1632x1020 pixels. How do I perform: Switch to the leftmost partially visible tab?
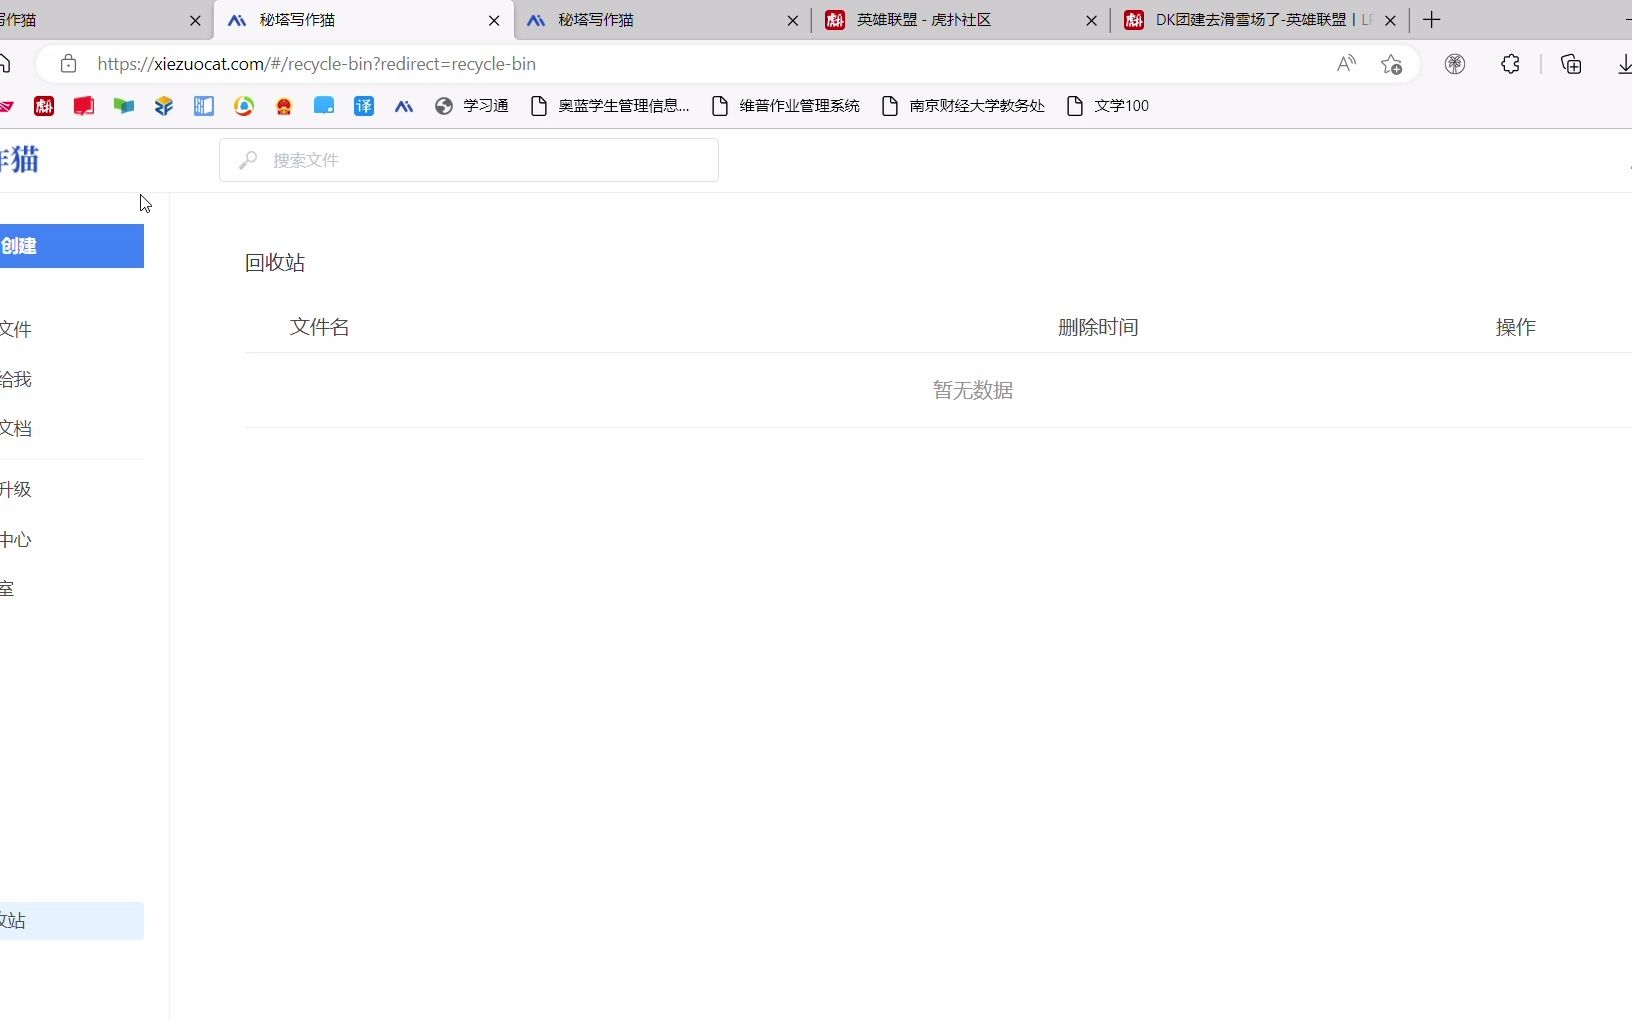pos(105,20)
